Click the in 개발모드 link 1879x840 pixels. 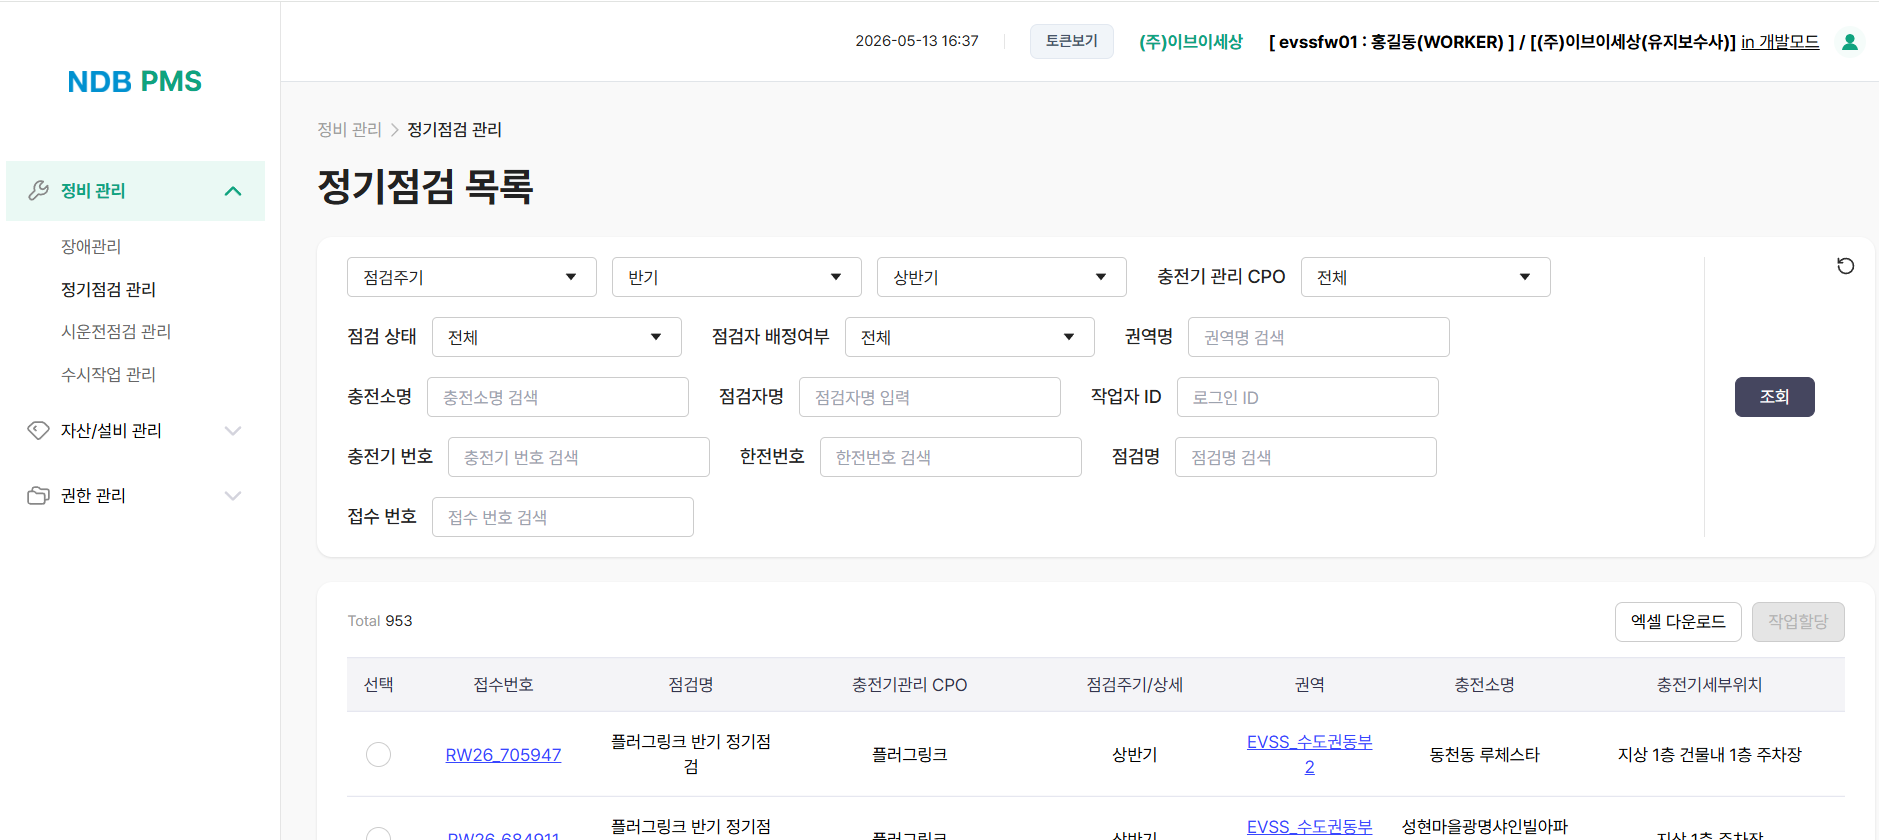point(1779,42)
